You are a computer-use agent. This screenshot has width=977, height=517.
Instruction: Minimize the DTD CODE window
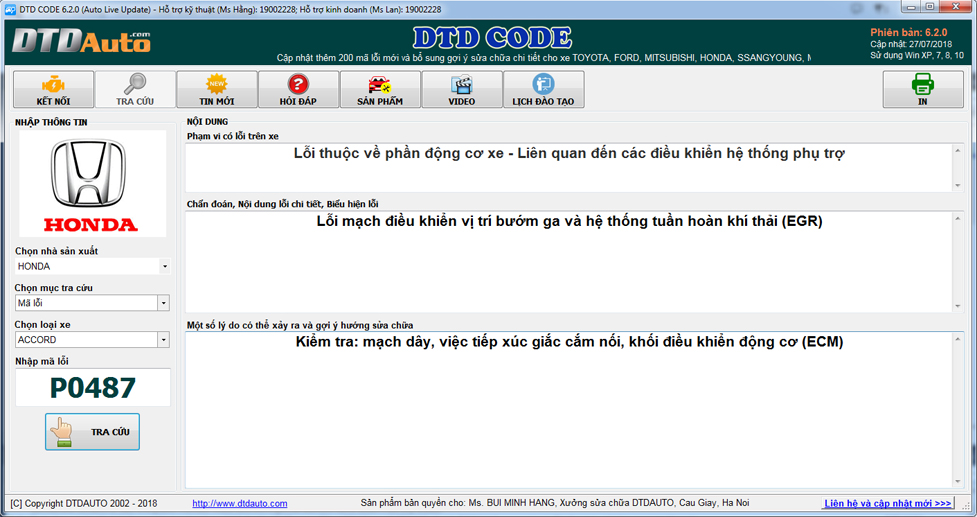click(x=913, y=6)
